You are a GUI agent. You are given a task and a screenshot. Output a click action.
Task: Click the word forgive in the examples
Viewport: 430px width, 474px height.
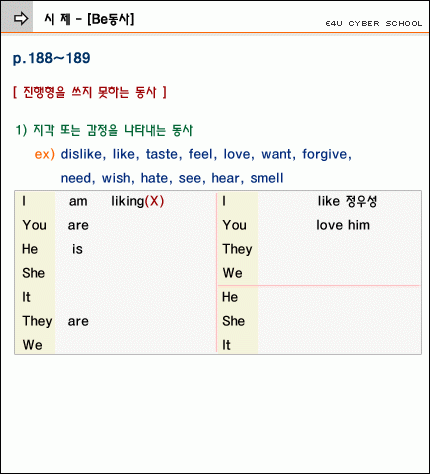(325, 154)
